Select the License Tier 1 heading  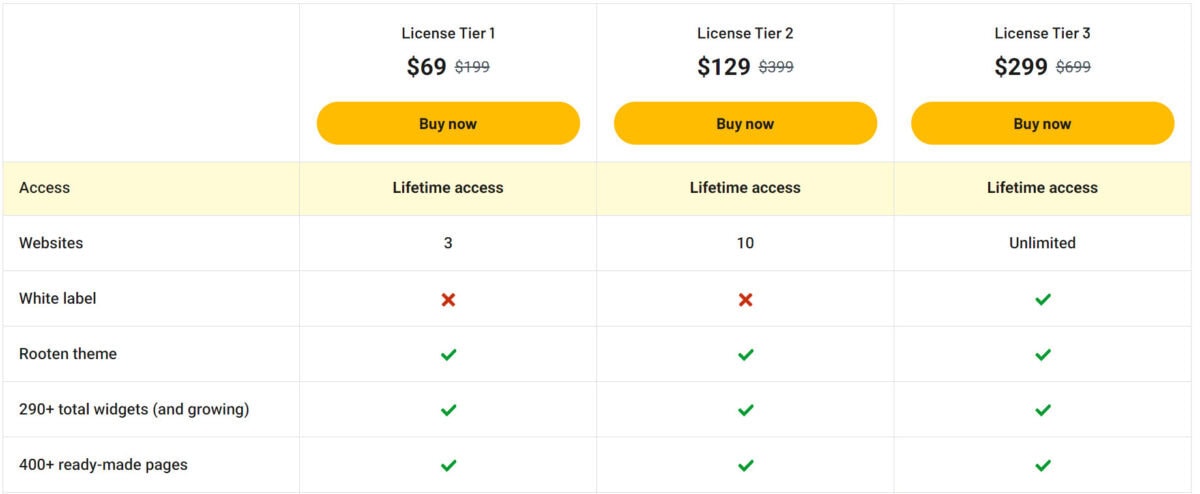tap(448, 33)
